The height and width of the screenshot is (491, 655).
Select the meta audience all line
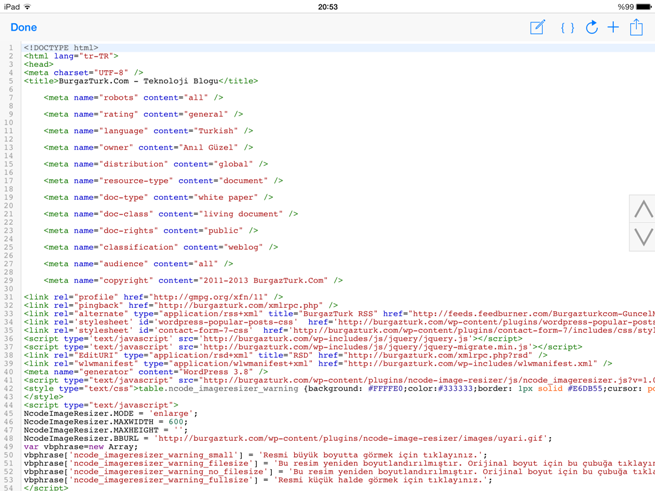(x=138, y=264)
